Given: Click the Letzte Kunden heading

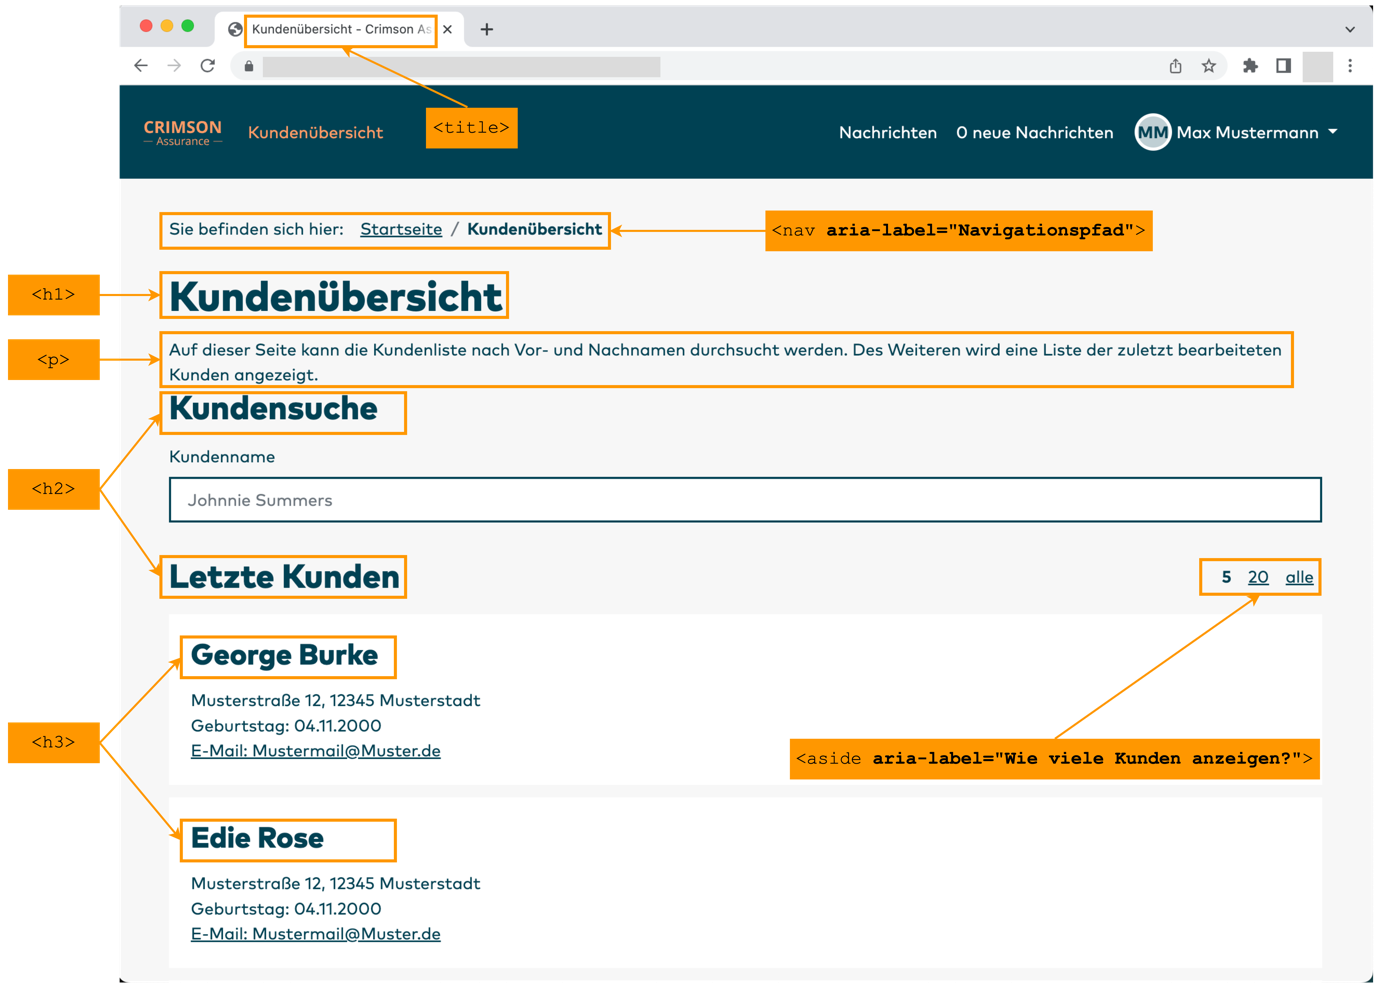Looking at the screenshot, I should (x=284, y=577).
